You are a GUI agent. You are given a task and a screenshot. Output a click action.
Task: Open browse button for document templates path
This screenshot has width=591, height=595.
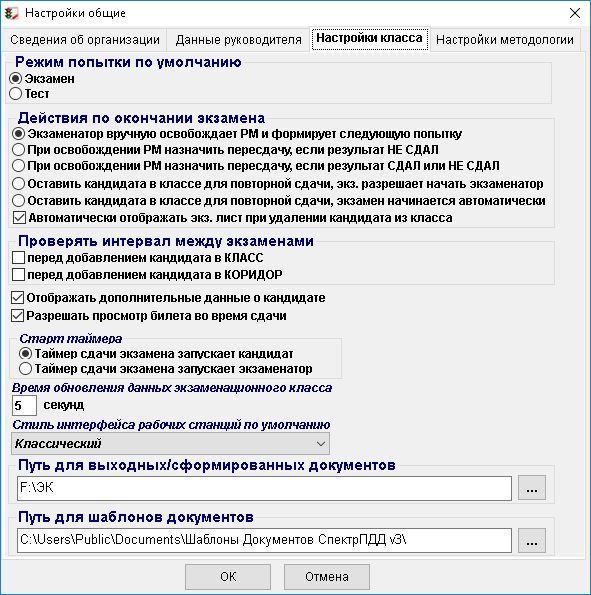click(x=532, y=540)
